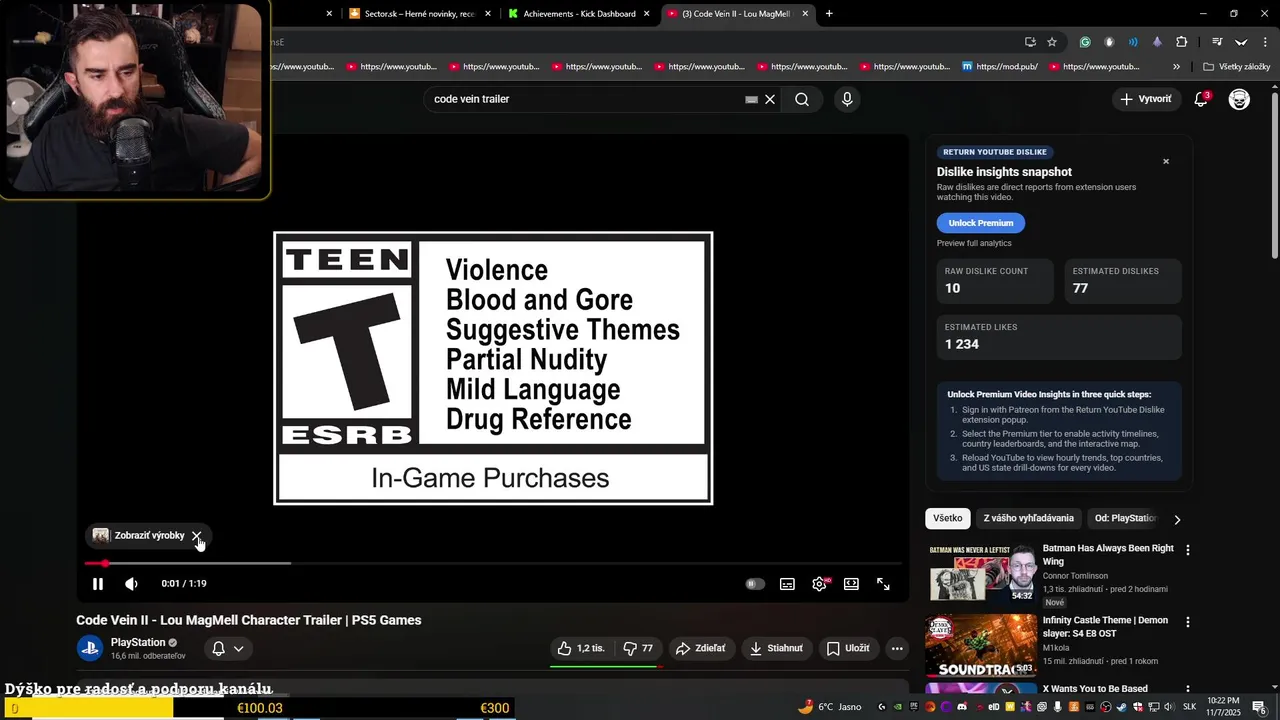Open the Všetky záložky bookmarks folder
This screenshot has height=720, width=1280.
(1237, 67)
